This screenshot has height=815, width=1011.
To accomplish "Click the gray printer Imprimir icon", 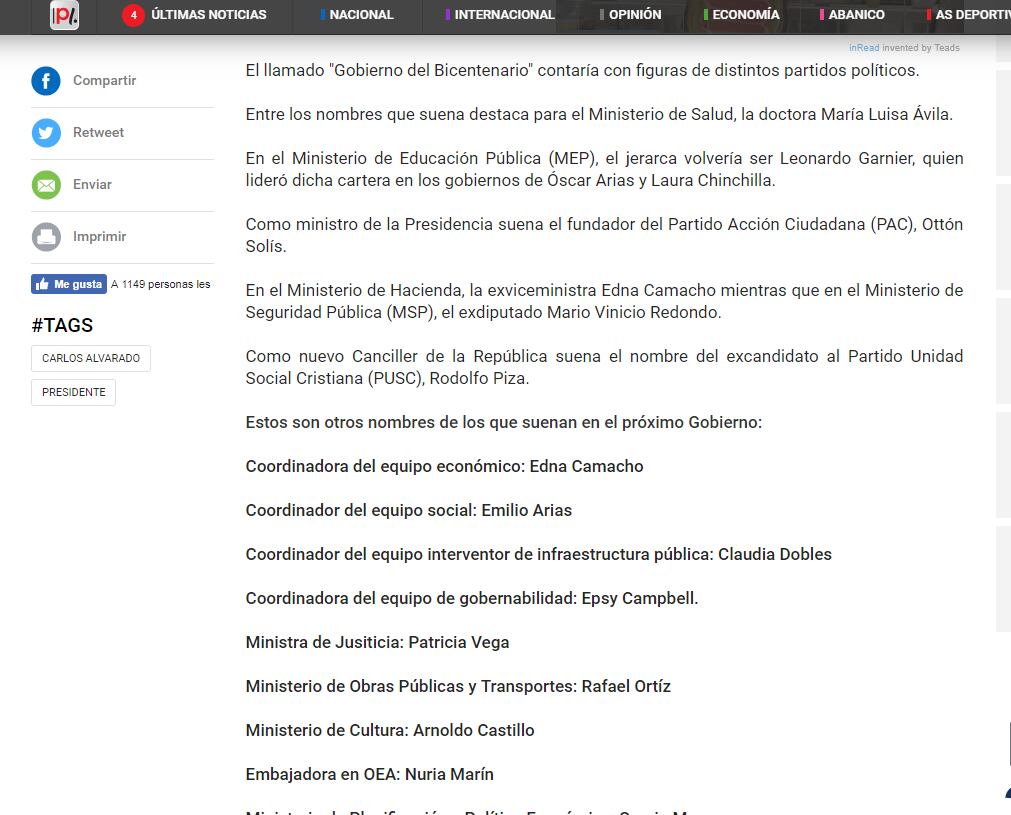I will [46, 237].
